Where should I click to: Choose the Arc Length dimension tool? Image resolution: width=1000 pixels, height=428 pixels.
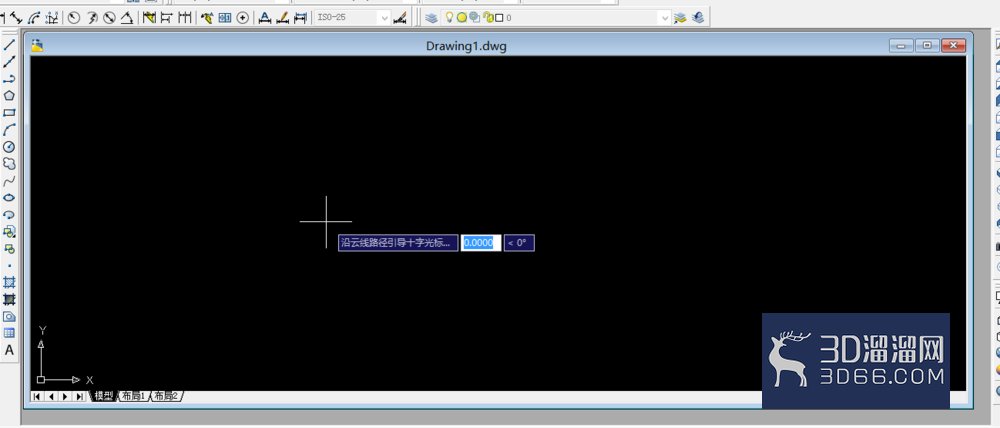pyautogui.click(x=34, y=18)
